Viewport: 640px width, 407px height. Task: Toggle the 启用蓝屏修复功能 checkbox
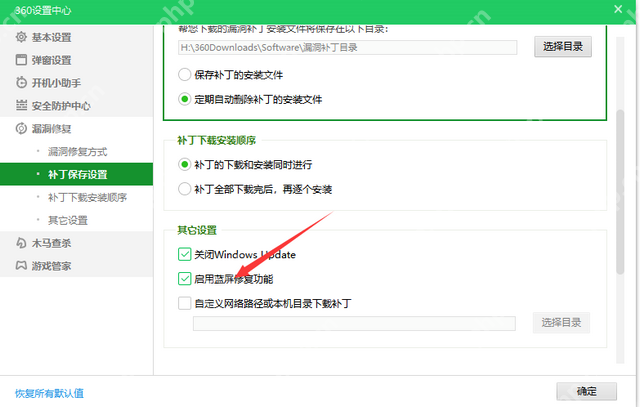(184, 279)
